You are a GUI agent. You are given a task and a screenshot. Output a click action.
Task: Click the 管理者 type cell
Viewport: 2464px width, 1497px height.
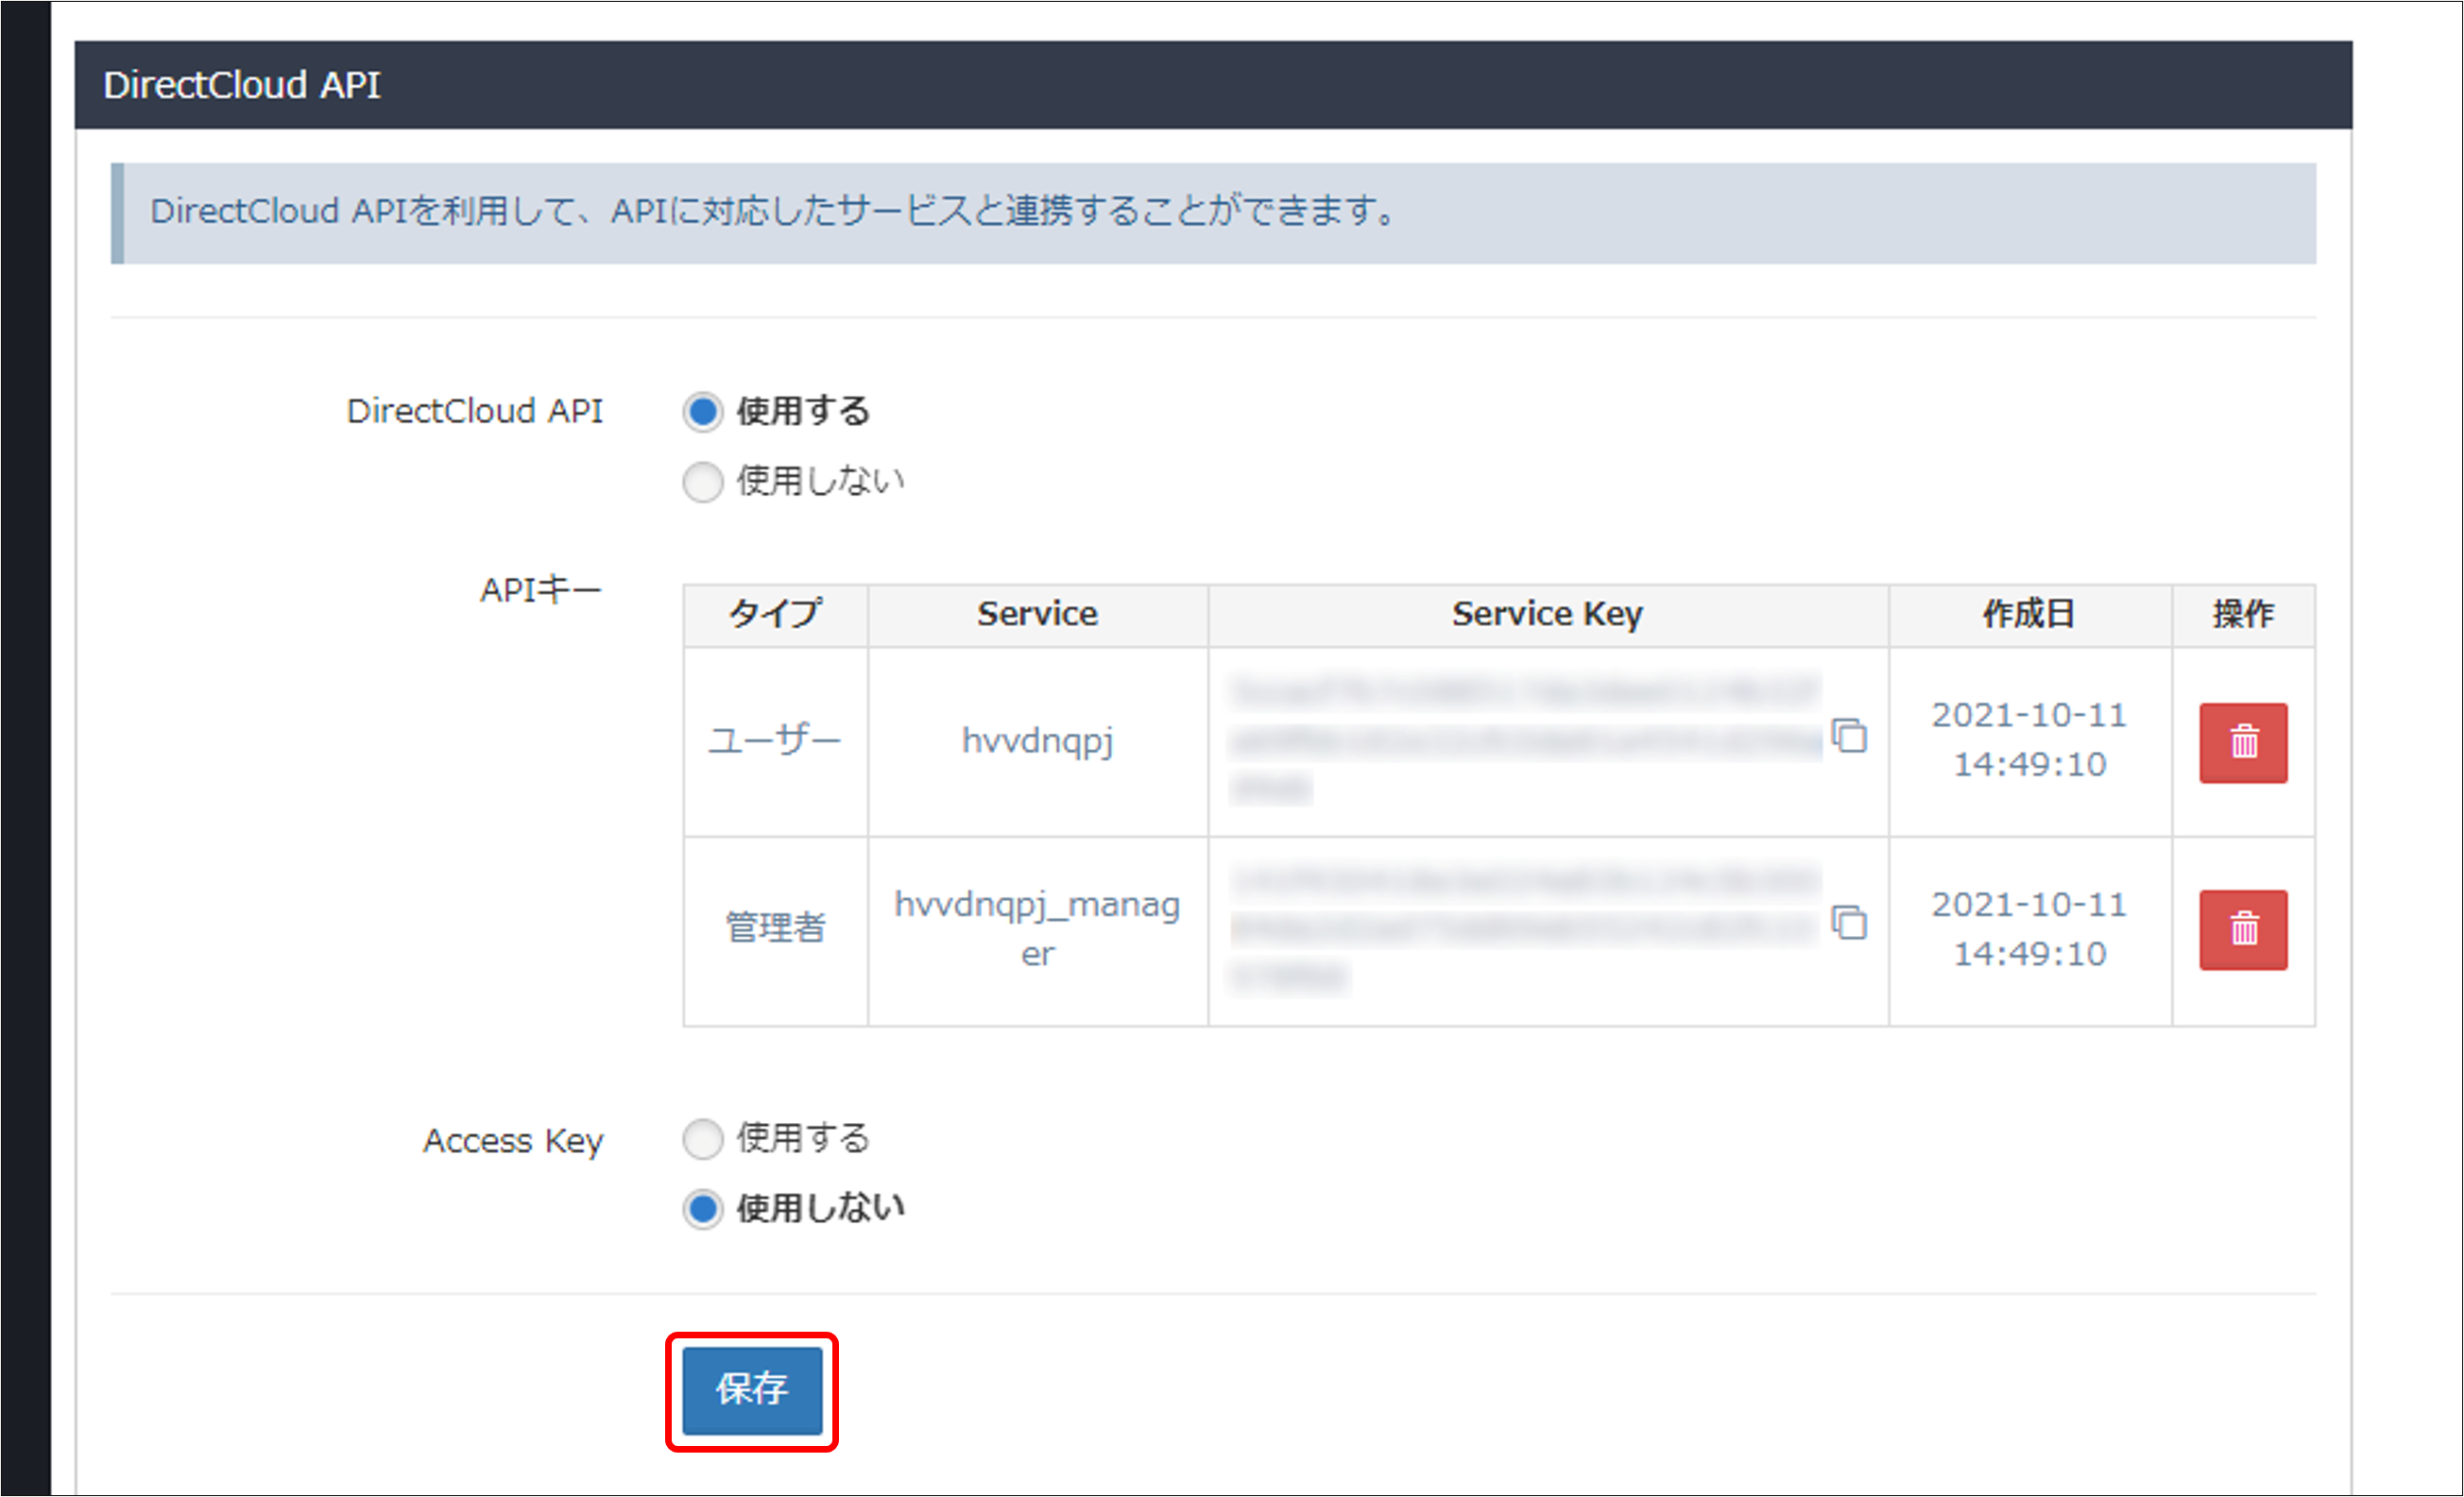tap(776, 930)
